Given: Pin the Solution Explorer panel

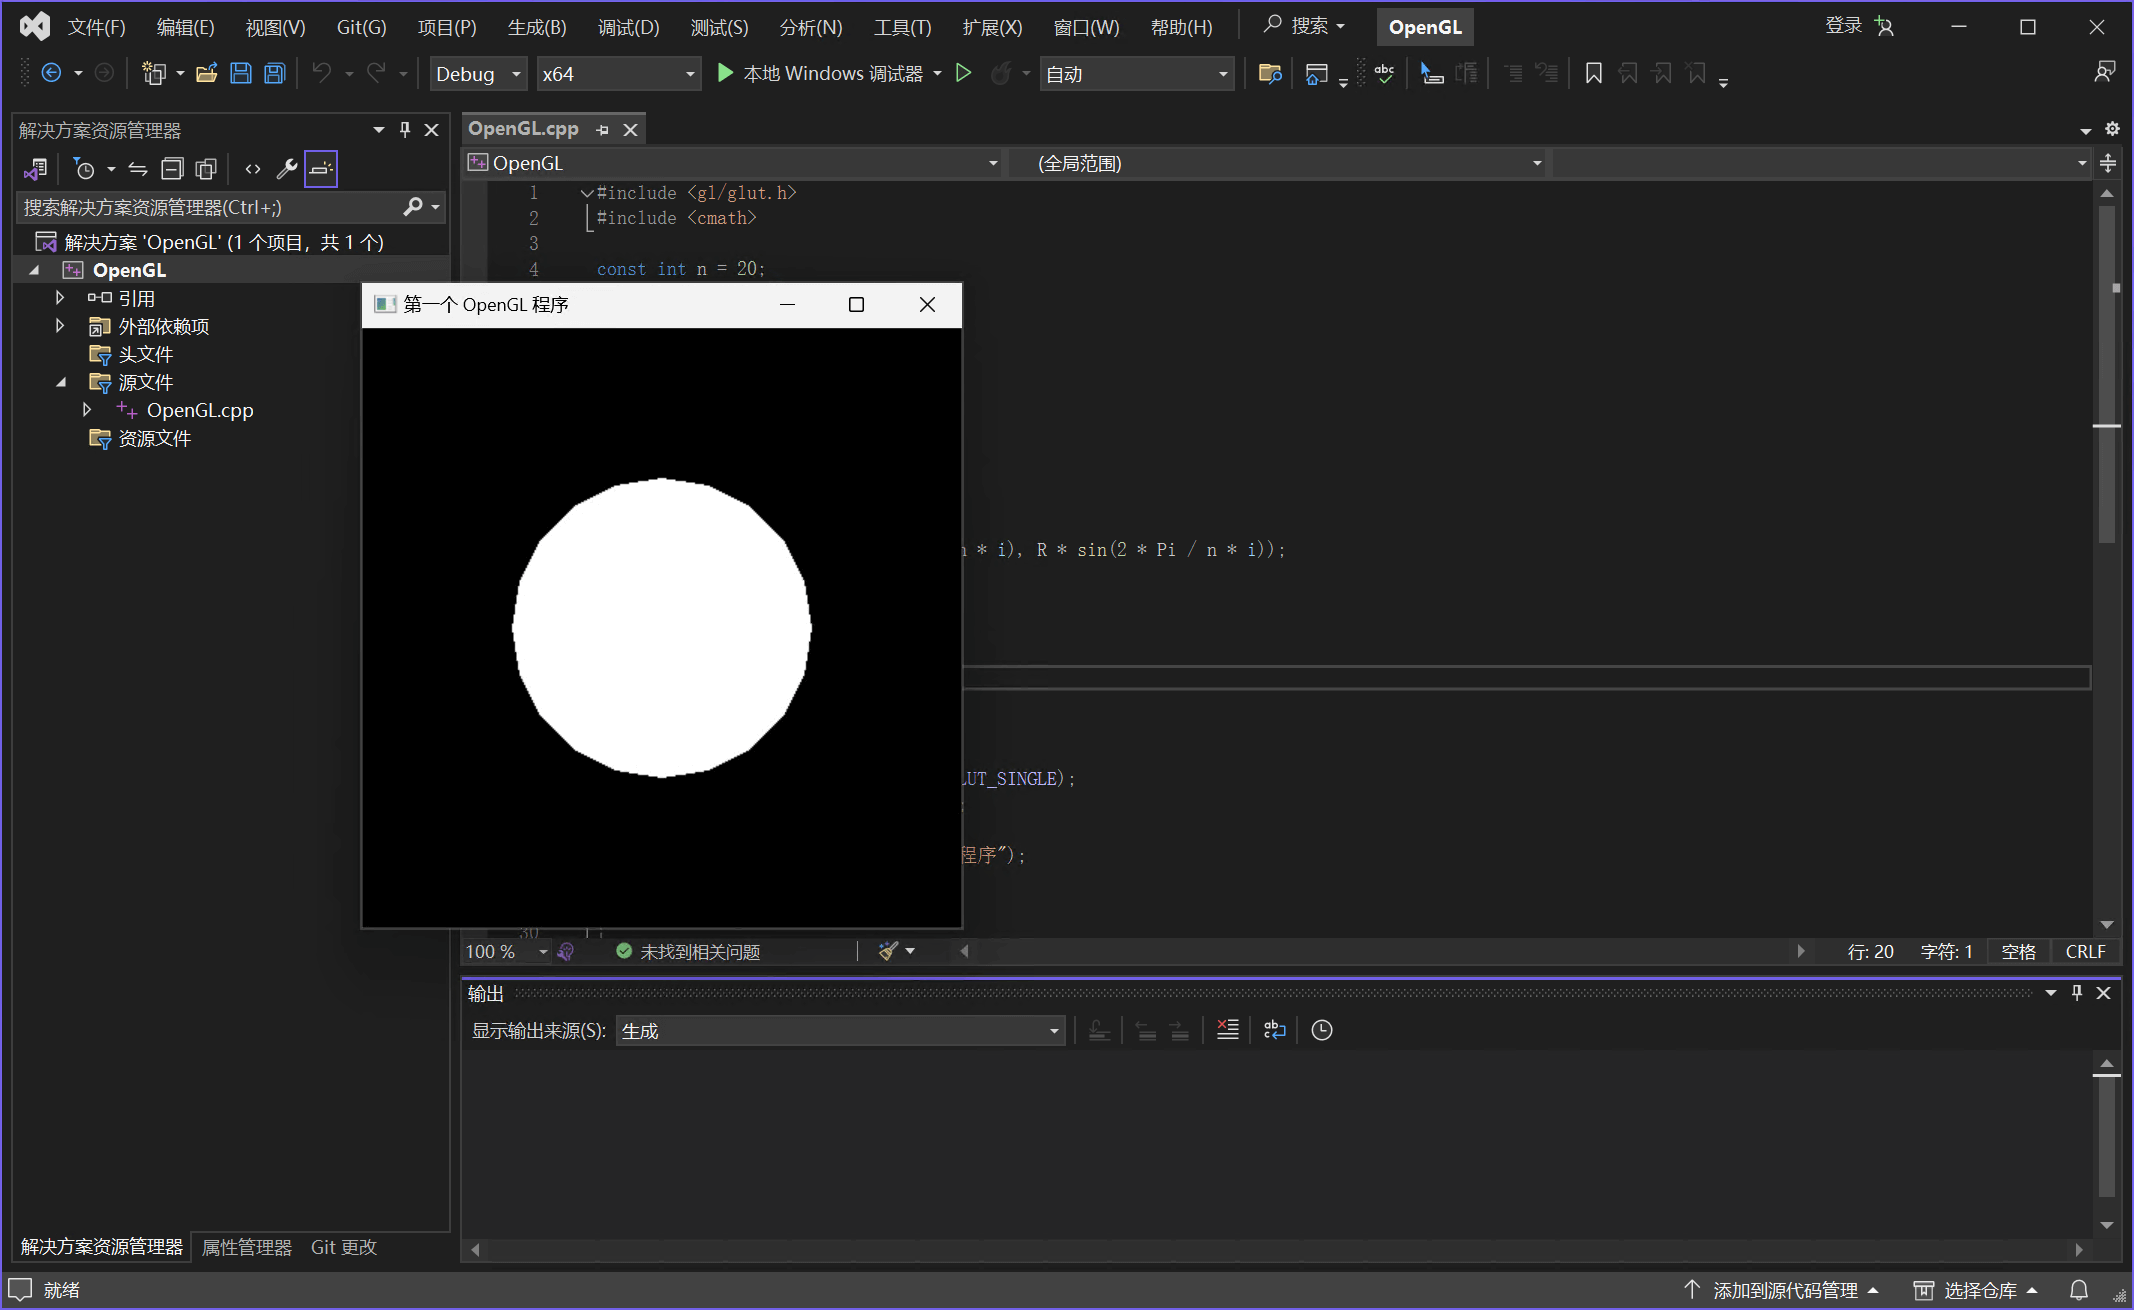Looking at the screenshot, I should point(405,130).
